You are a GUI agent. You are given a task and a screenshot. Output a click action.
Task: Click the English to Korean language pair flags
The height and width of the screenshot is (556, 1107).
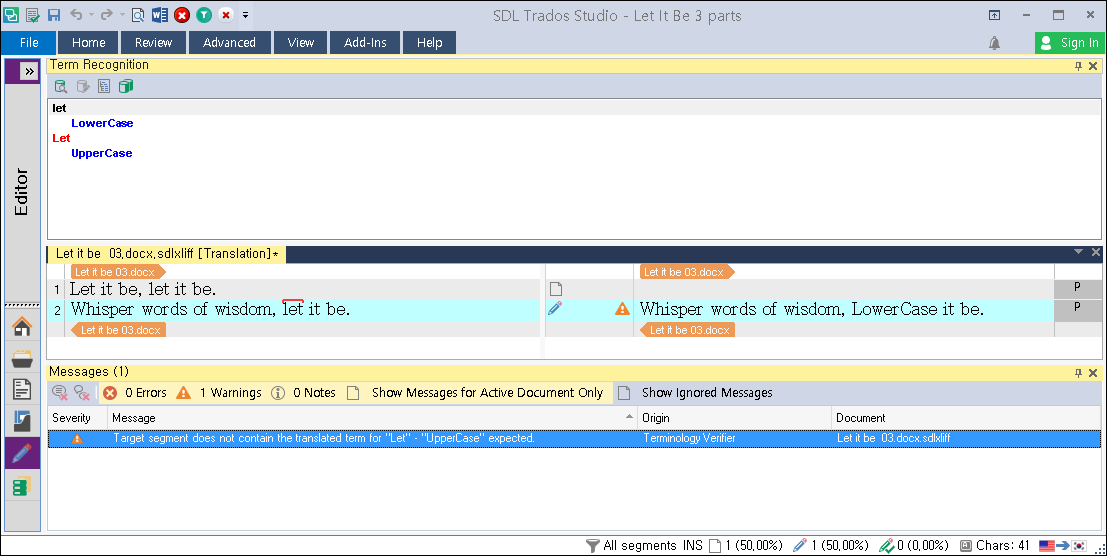pyautogui.click(x=1063, y=545)
